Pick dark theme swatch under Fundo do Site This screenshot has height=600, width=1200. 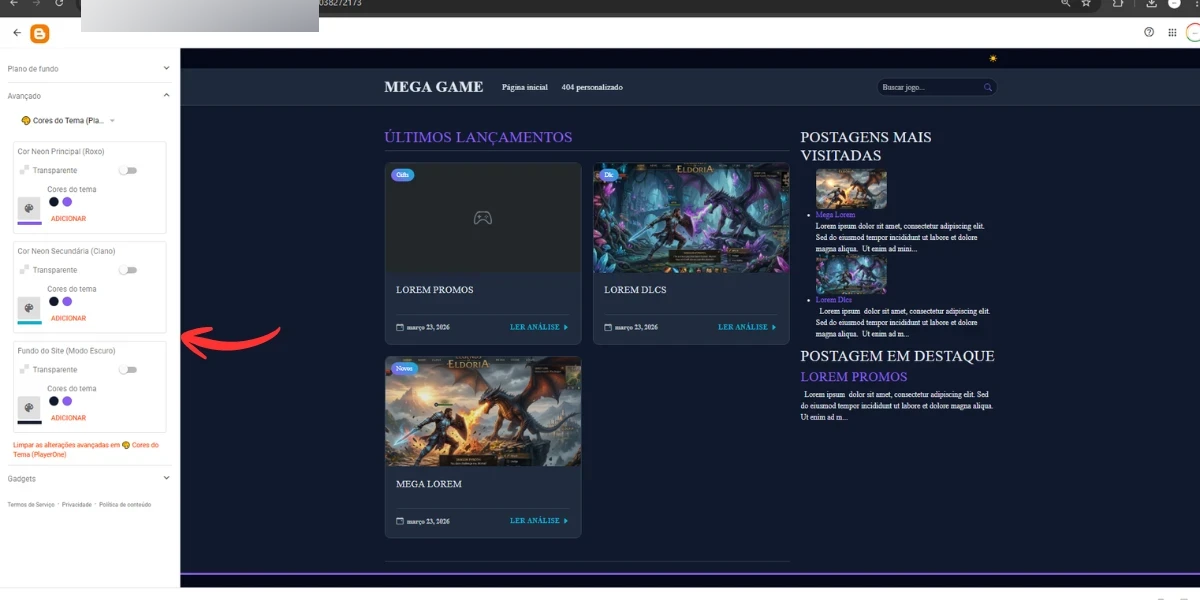[54, 400]
